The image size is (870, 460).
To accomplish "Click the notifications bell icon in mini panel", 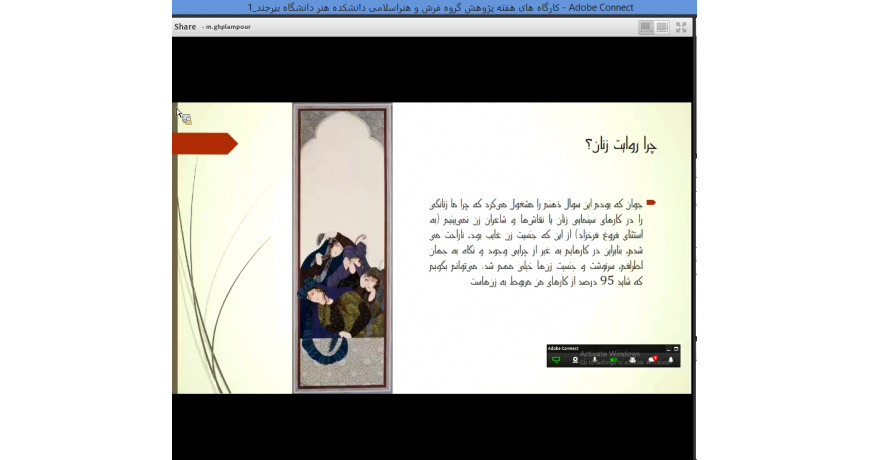I will click(671, 360).
